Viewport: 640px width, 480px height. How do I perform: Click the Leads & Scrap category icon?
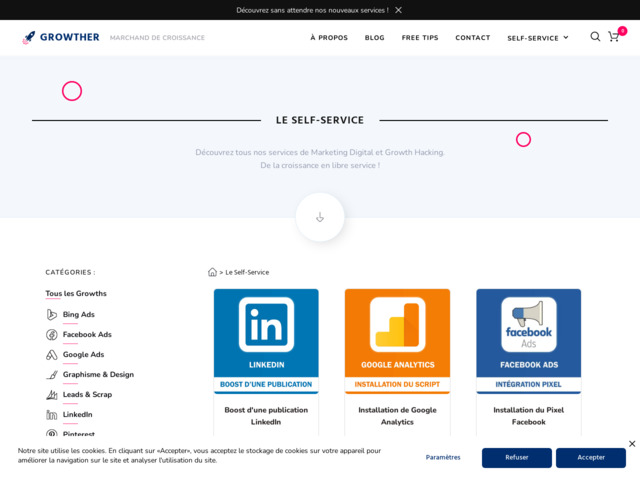click(51, 395)
